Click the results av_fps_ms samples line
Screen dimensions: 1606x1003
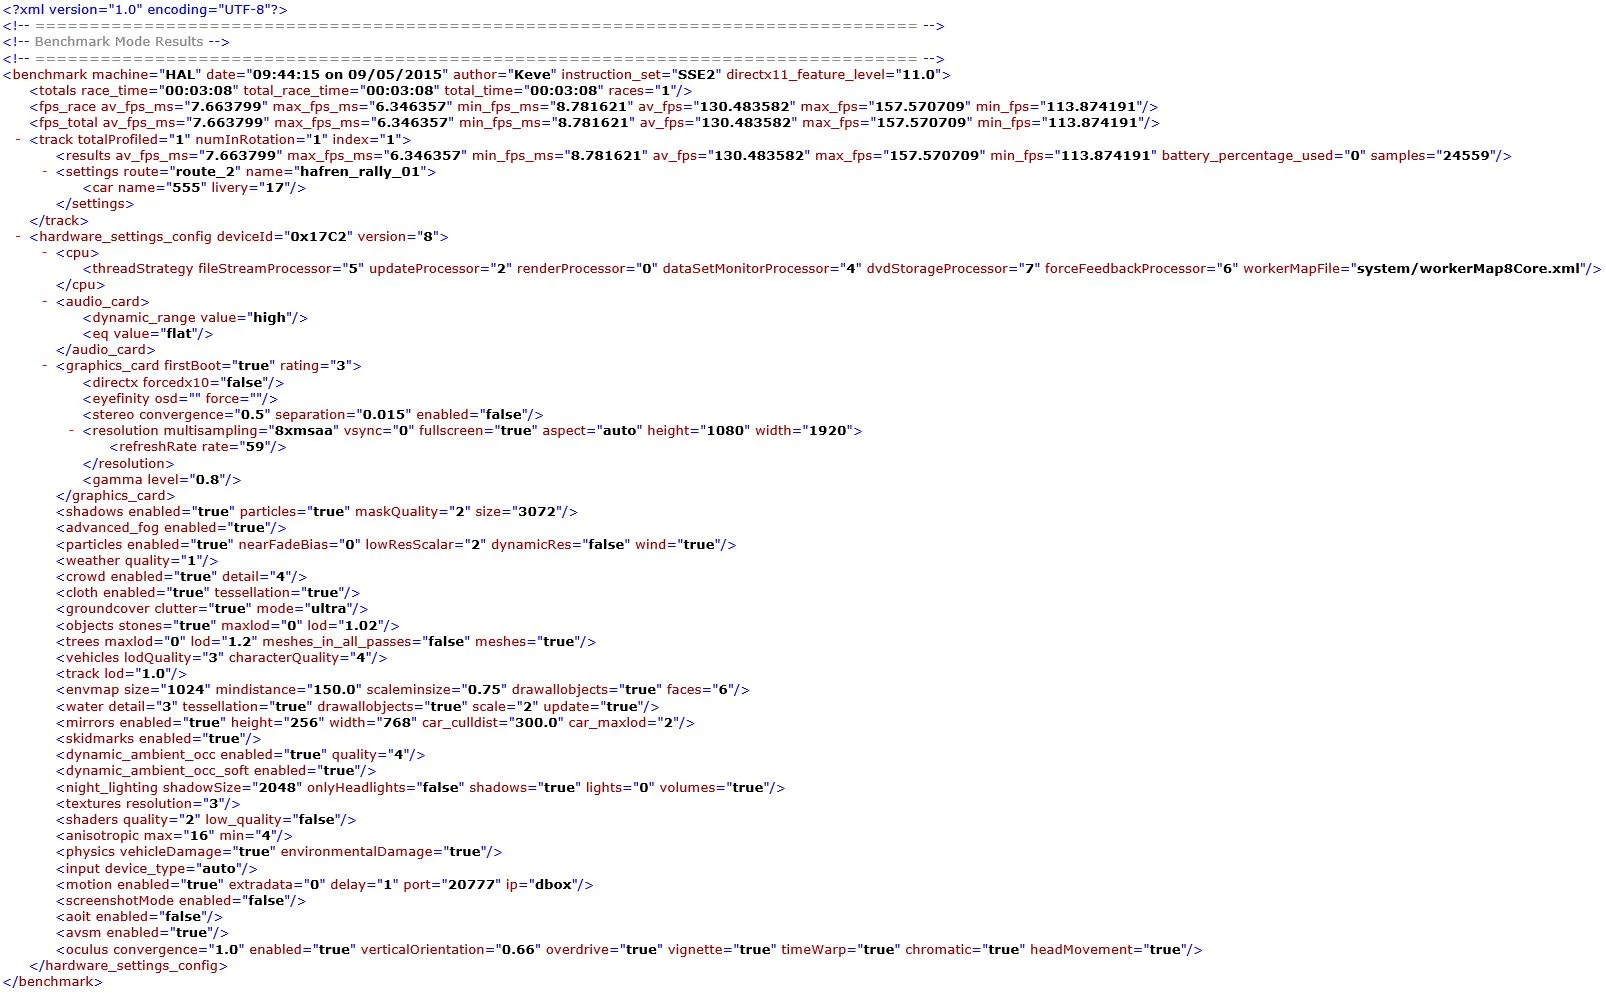pos(784,156)
